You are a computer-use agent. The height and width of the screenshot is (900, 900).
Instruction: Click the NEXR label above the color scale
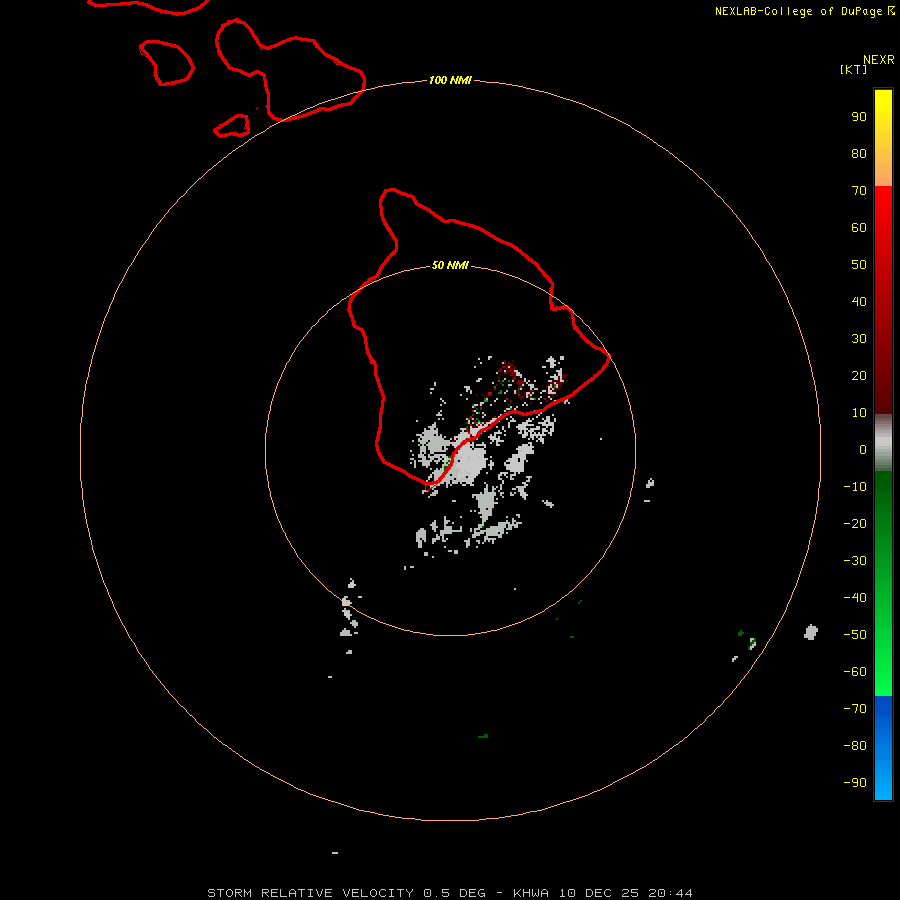[879, 60]
